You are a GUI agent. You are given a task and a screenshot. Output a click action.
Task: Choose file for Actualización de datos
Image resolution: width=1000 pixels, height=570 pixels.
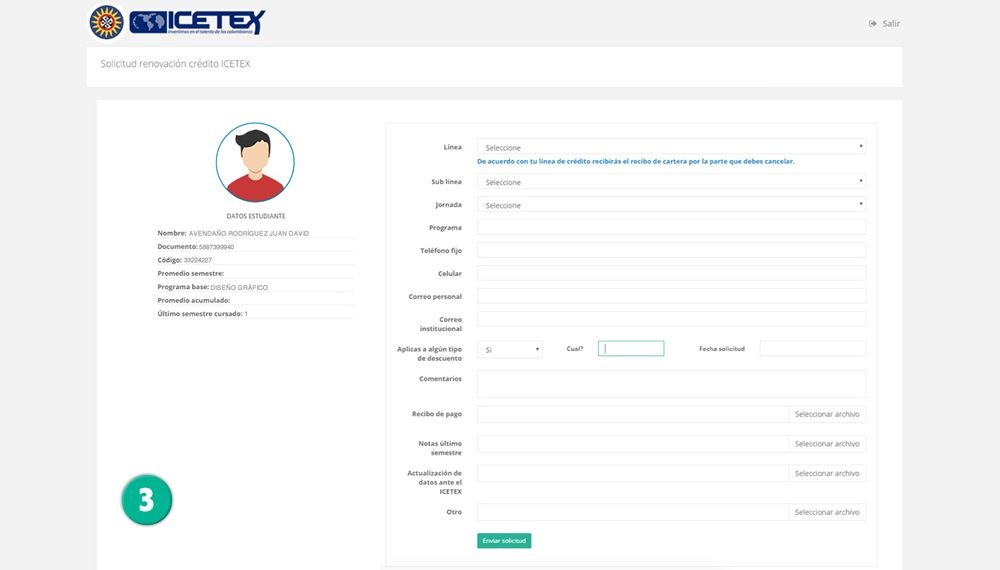tap(827, 474)
